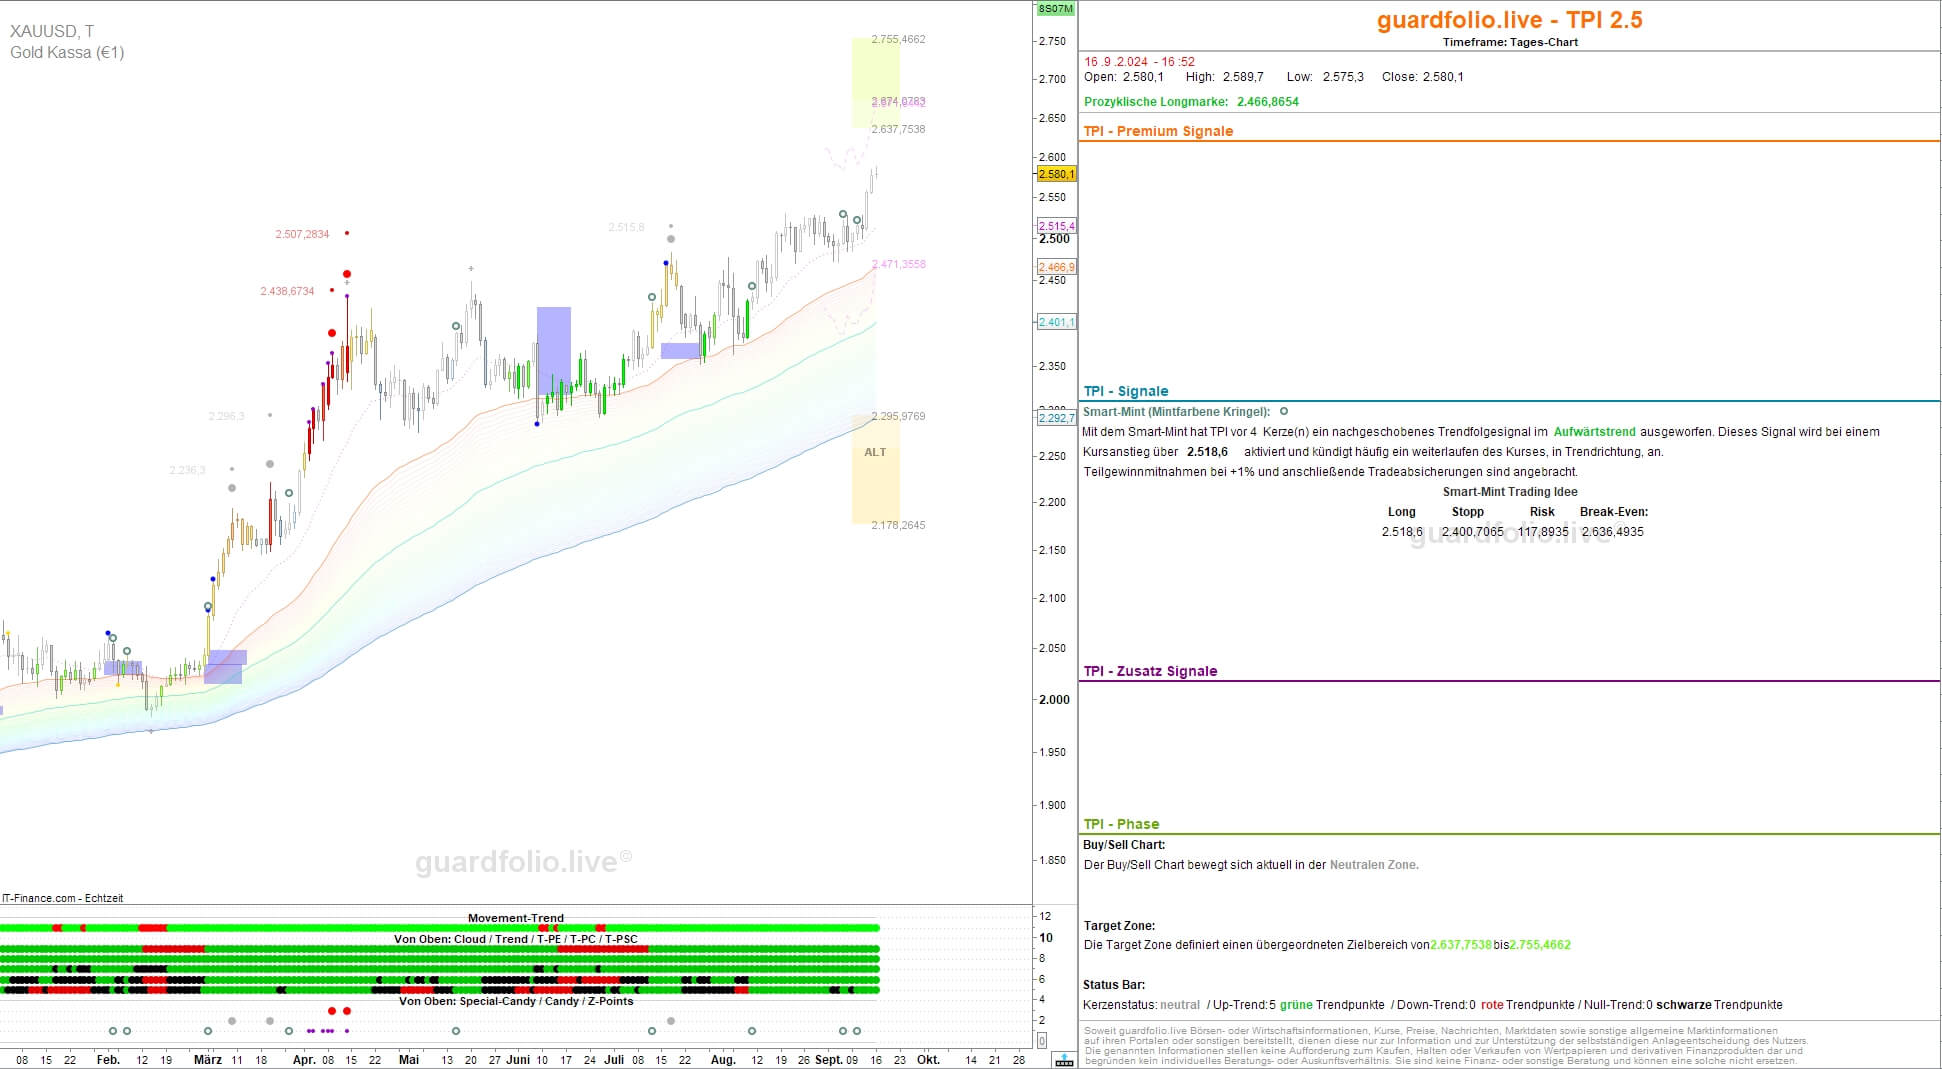Screen dimensions: 1942x1069
Task: Click the Special-Candy / Candy / Z-Points heading
Action: (516, 1001)
